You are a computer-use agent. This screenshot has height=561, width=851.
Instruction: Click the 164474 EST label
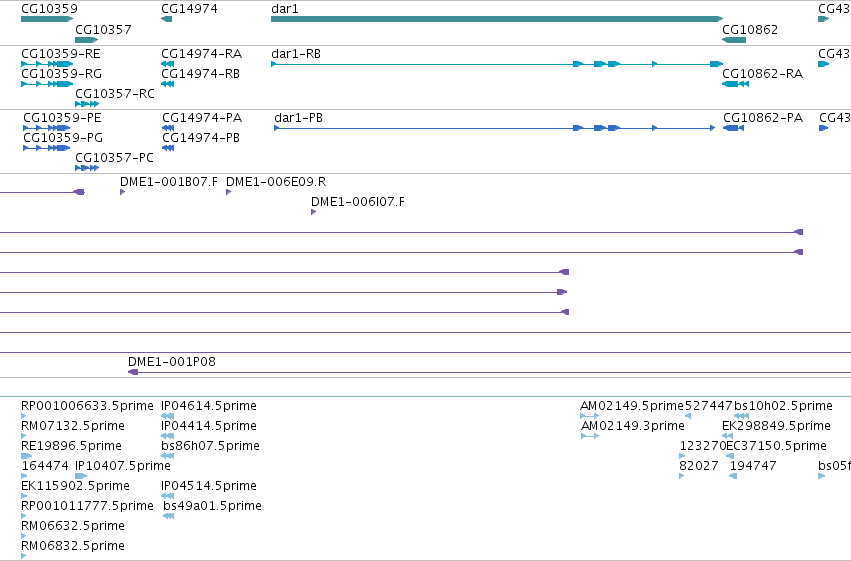click(x=45, y=466)
